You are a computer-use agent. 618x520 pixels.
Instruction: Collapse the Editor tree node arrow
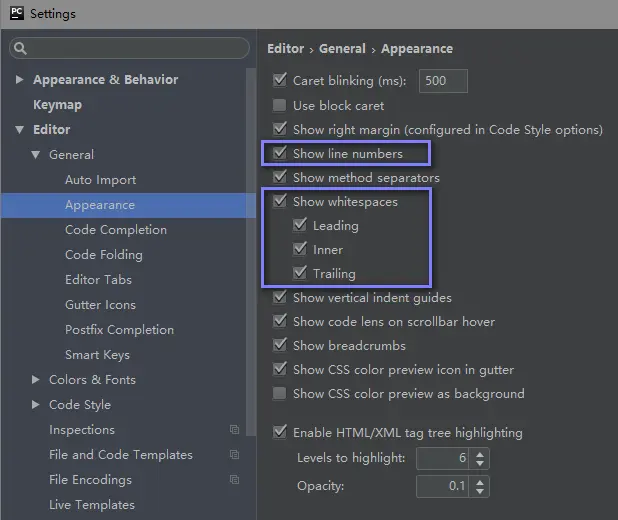coord(19,129)
